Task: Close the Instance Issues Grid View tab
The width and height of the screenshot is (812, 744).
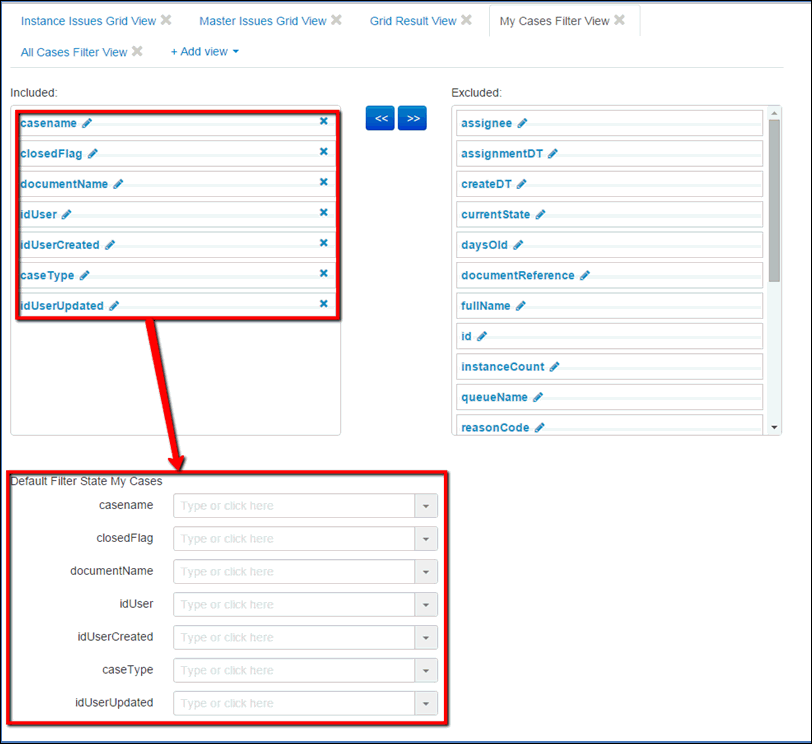Action: click(166, 20)
